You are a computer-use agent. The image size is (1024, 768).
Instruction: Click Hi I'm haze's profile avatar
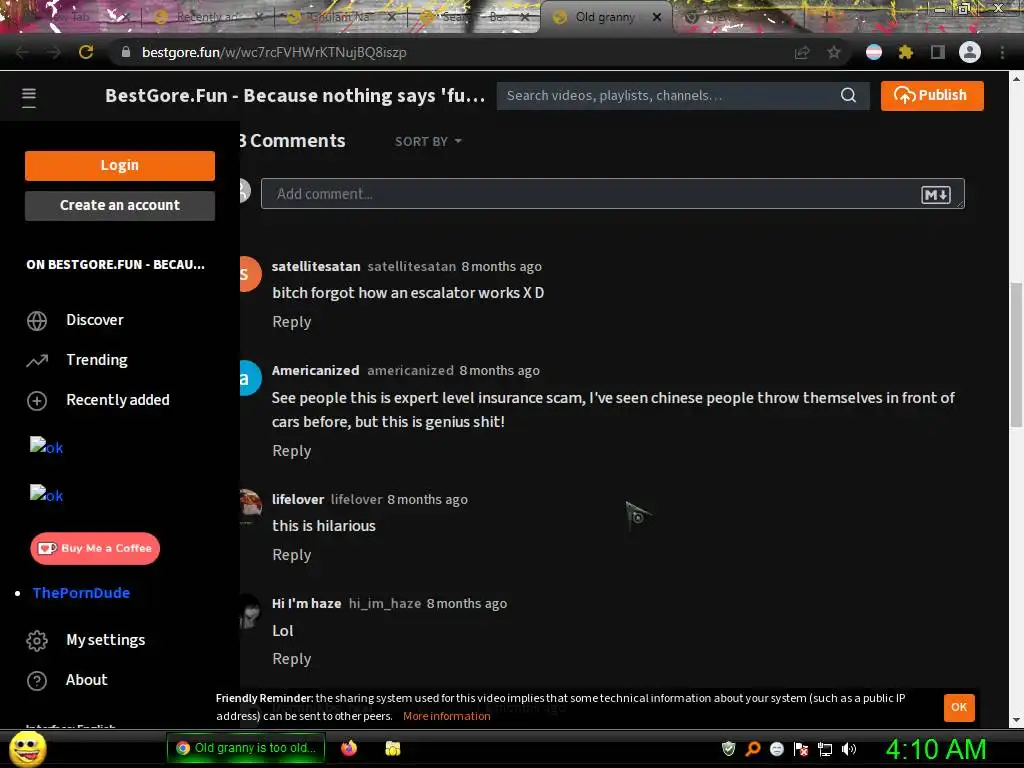(249, 611)
